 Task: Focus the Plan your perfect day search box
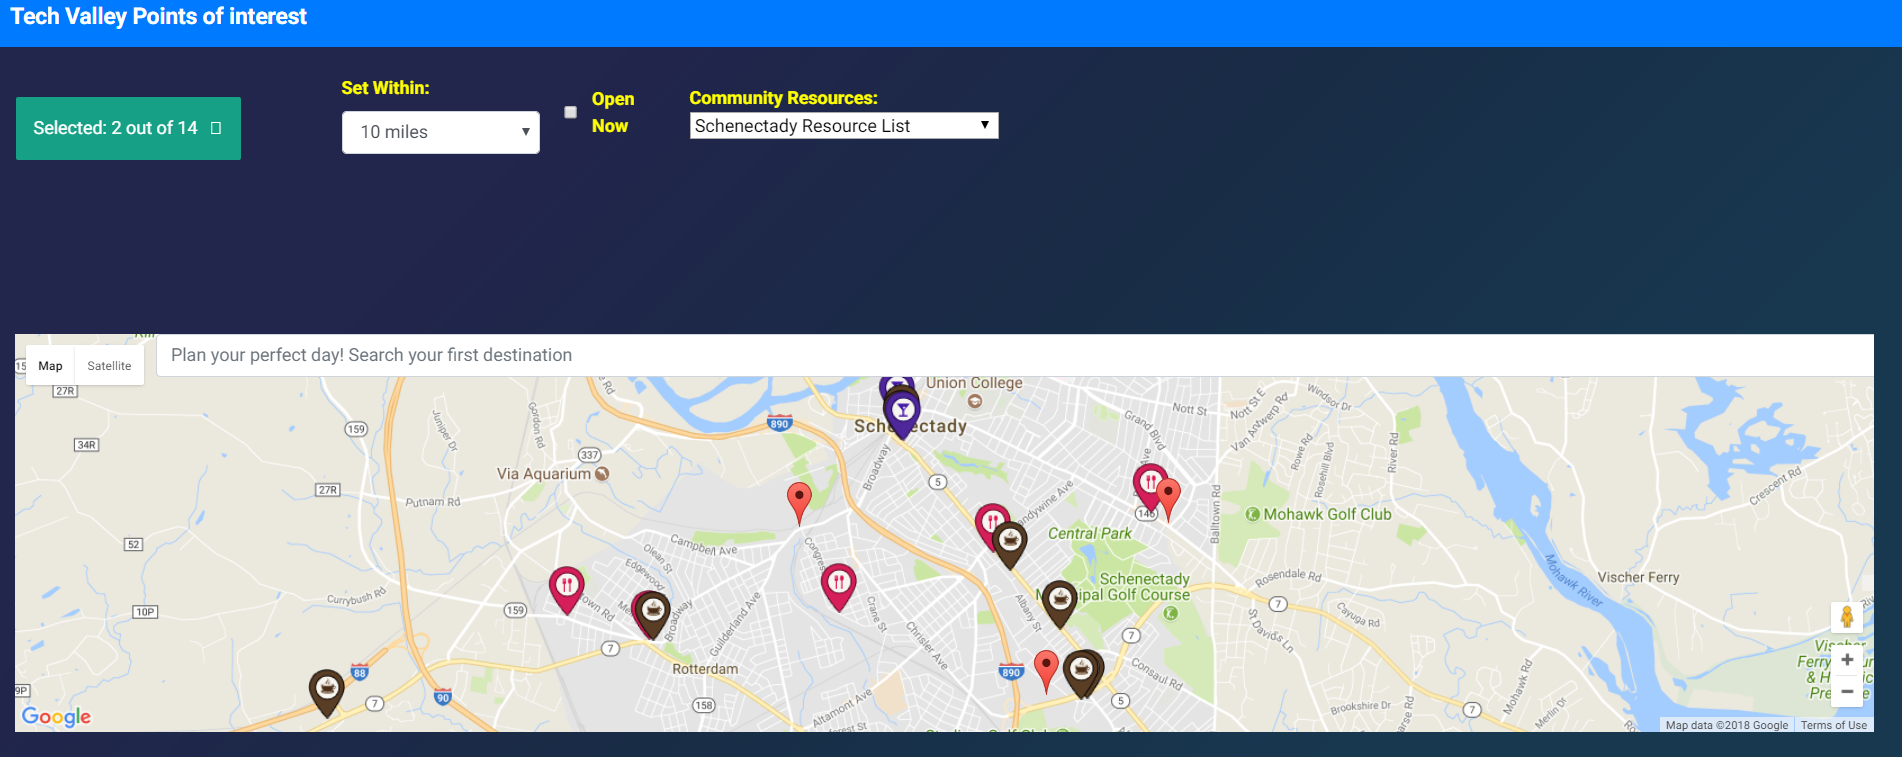tap(1015, 355)
